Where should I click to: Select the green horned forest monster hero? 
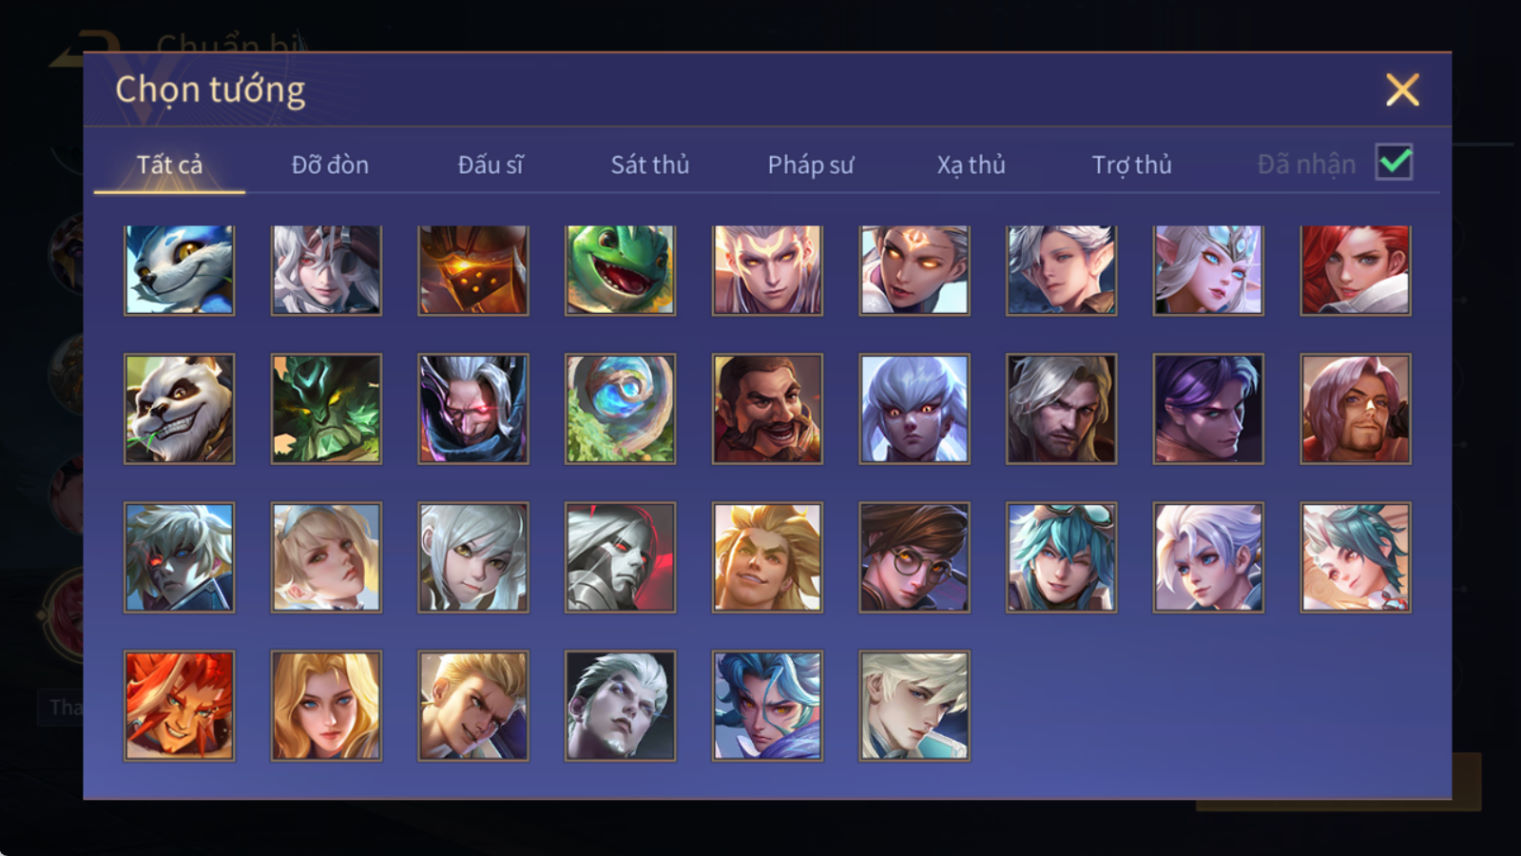coord(326,409)
